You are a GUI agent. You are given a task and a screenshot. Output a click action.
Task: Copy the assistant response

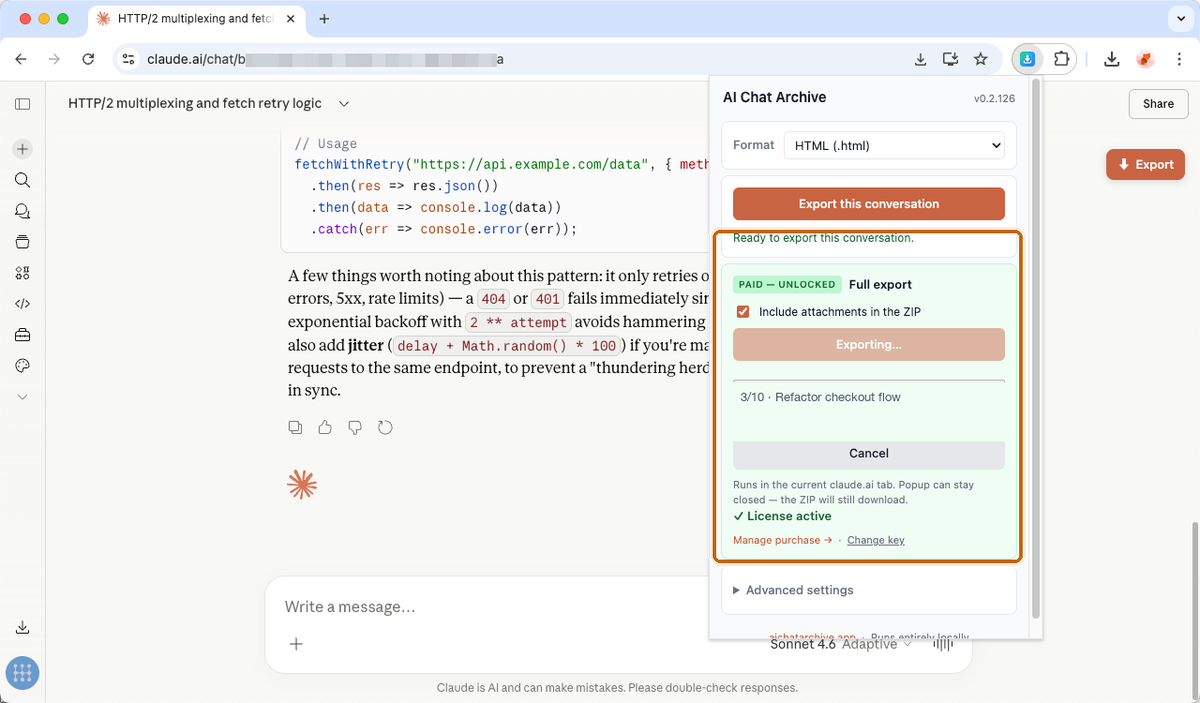(295, 428)
